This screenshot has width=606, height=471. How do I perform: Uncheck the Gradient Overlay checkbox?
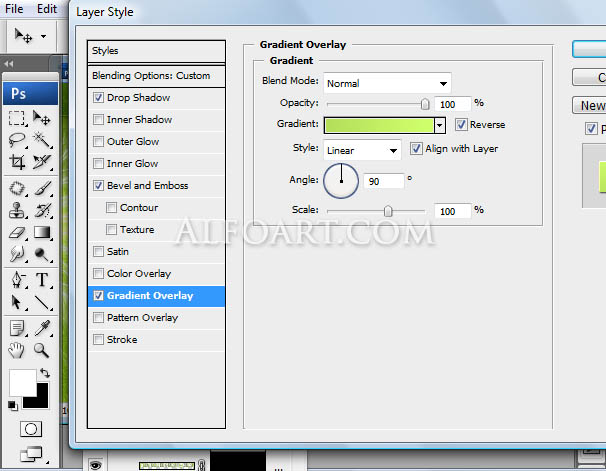pos(98,296)
